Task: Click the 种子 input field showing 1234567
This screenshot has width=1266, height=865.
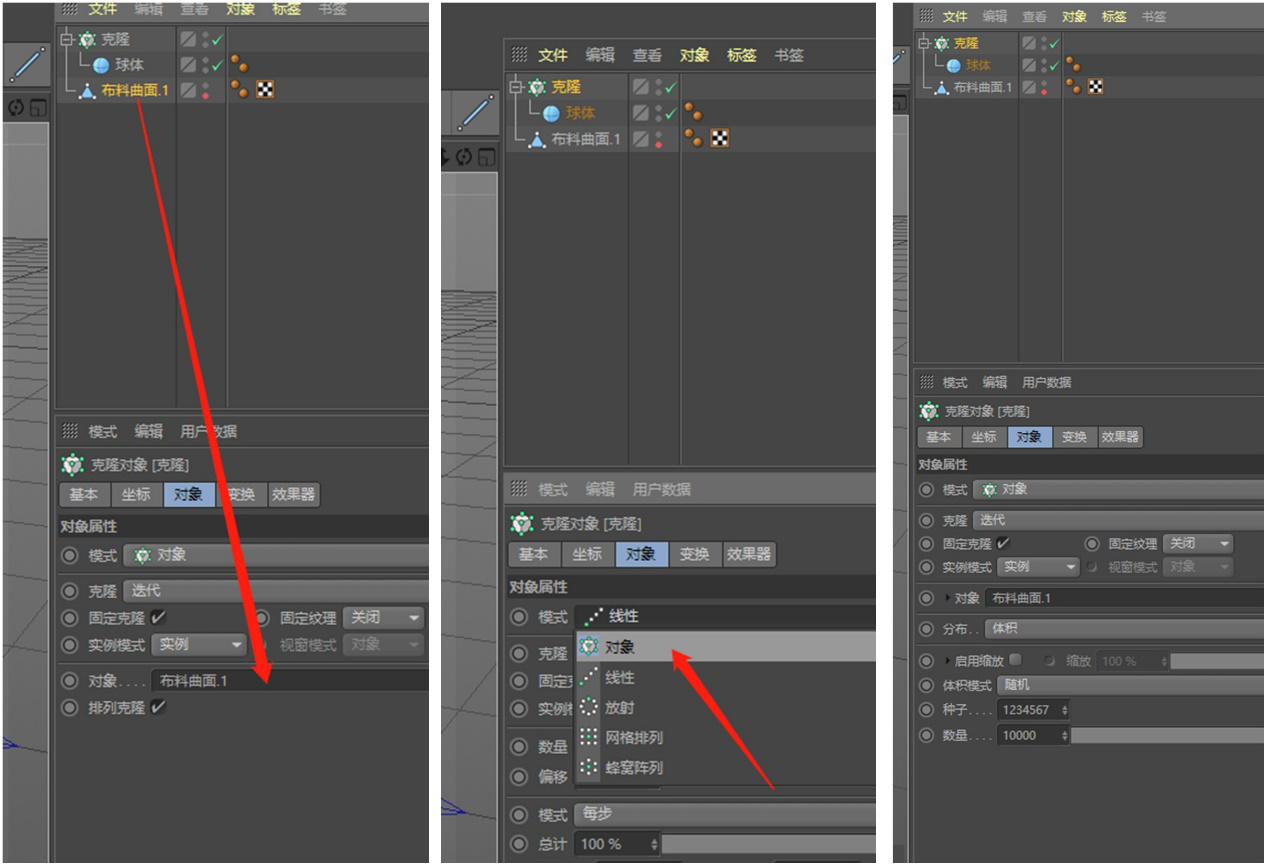Action: point(1030,710)
